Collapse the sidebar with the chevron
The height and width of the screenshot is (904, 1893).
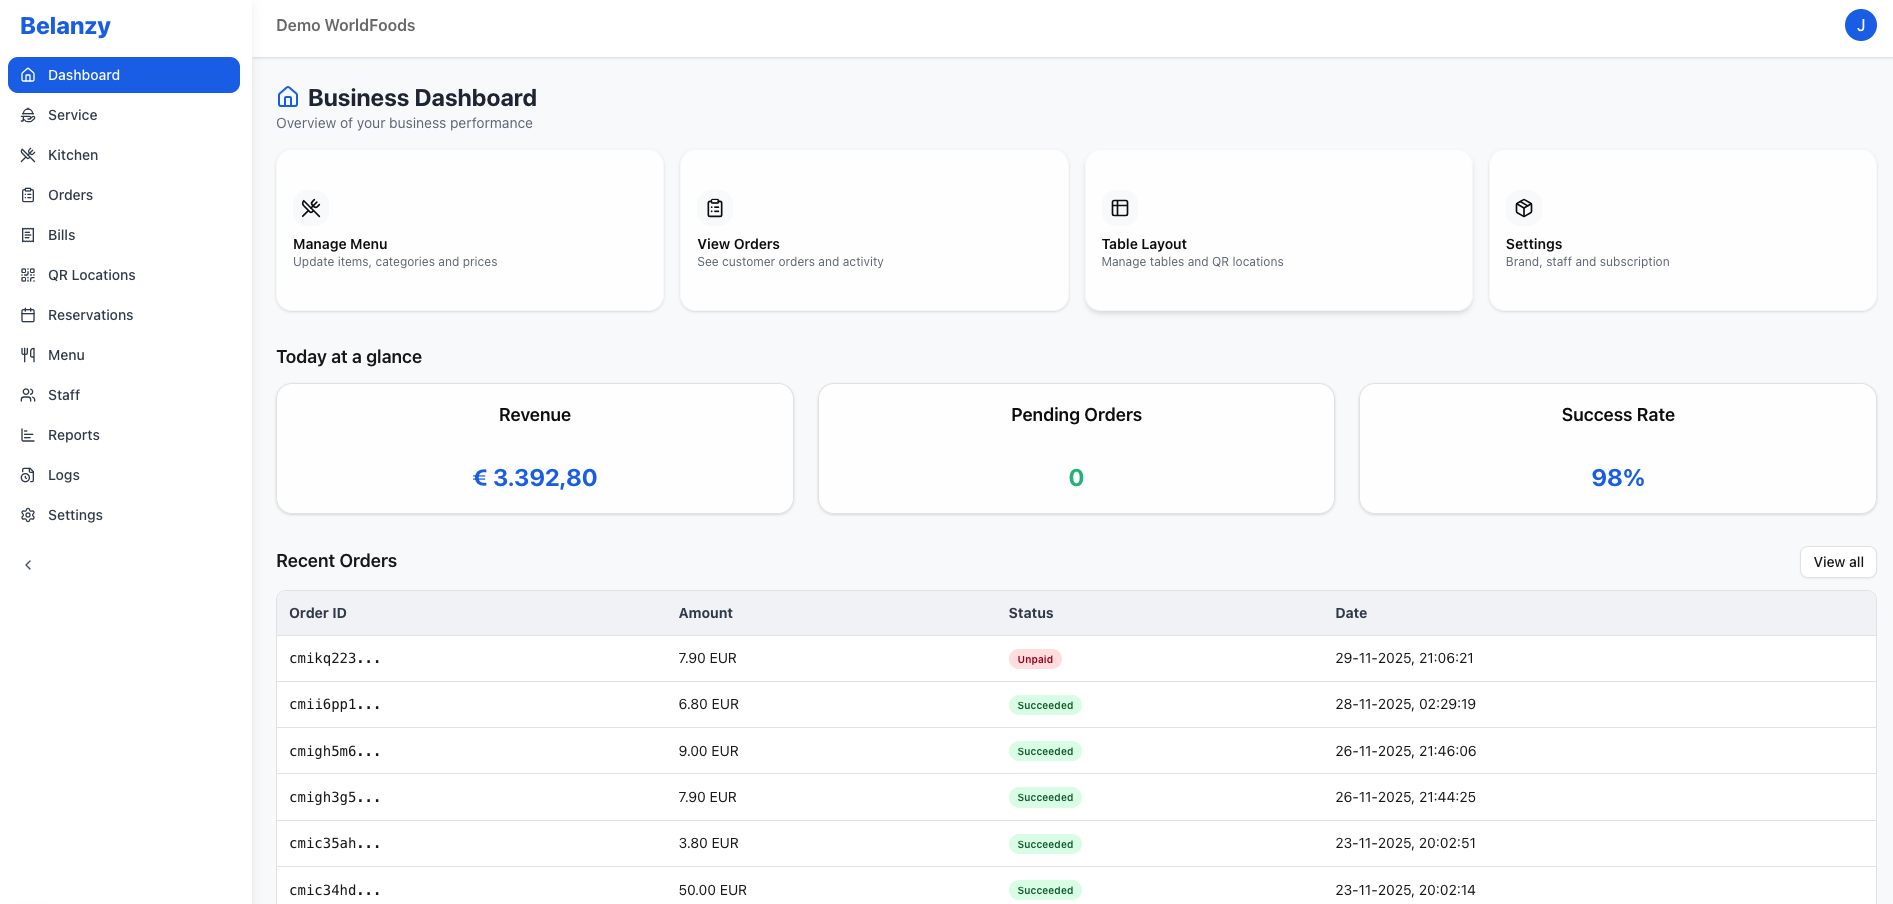click(28, 564)
